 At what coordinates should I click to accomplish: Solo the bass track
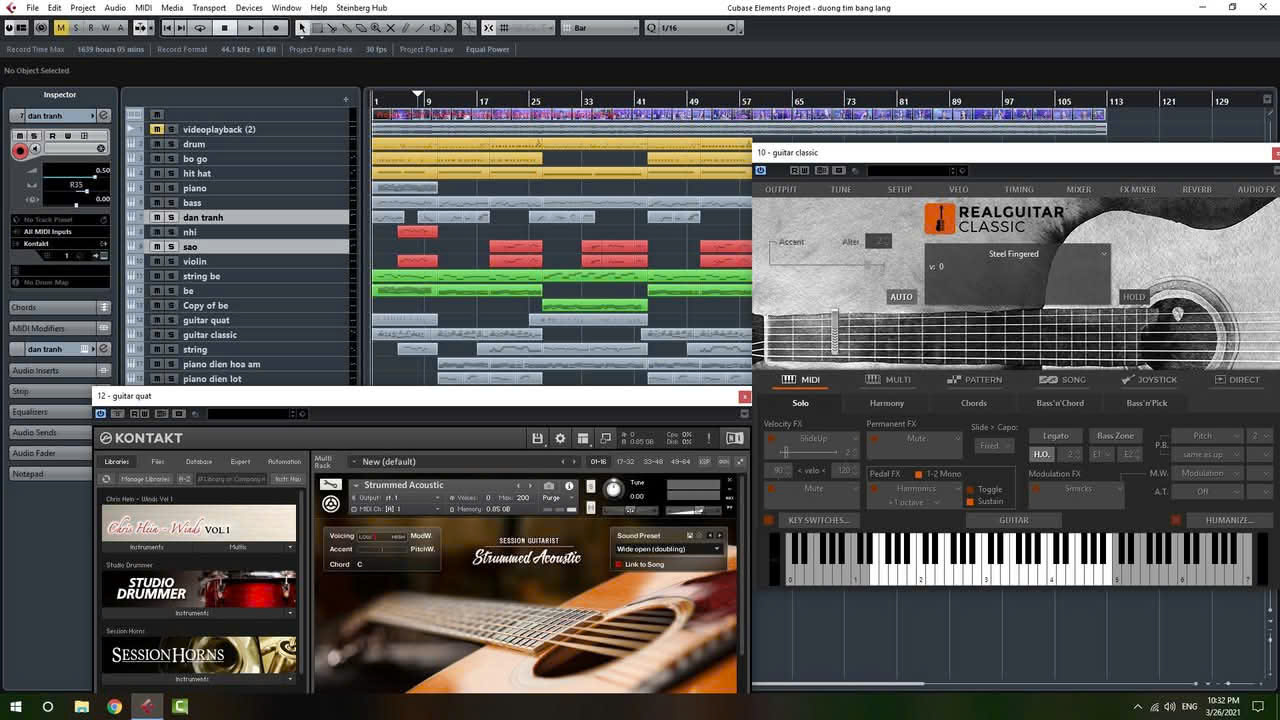[171, 203]
